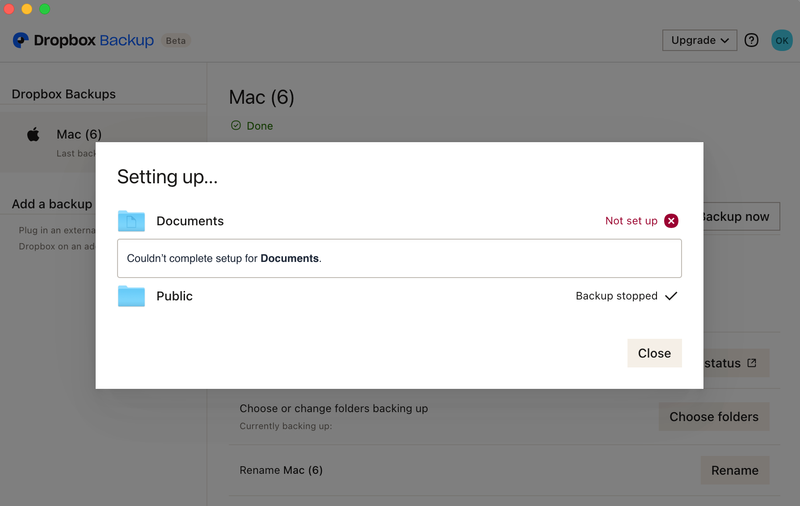Select Mac (6) in the backups sidebar
The image size is (800, 506).
[x=79, y=134]
